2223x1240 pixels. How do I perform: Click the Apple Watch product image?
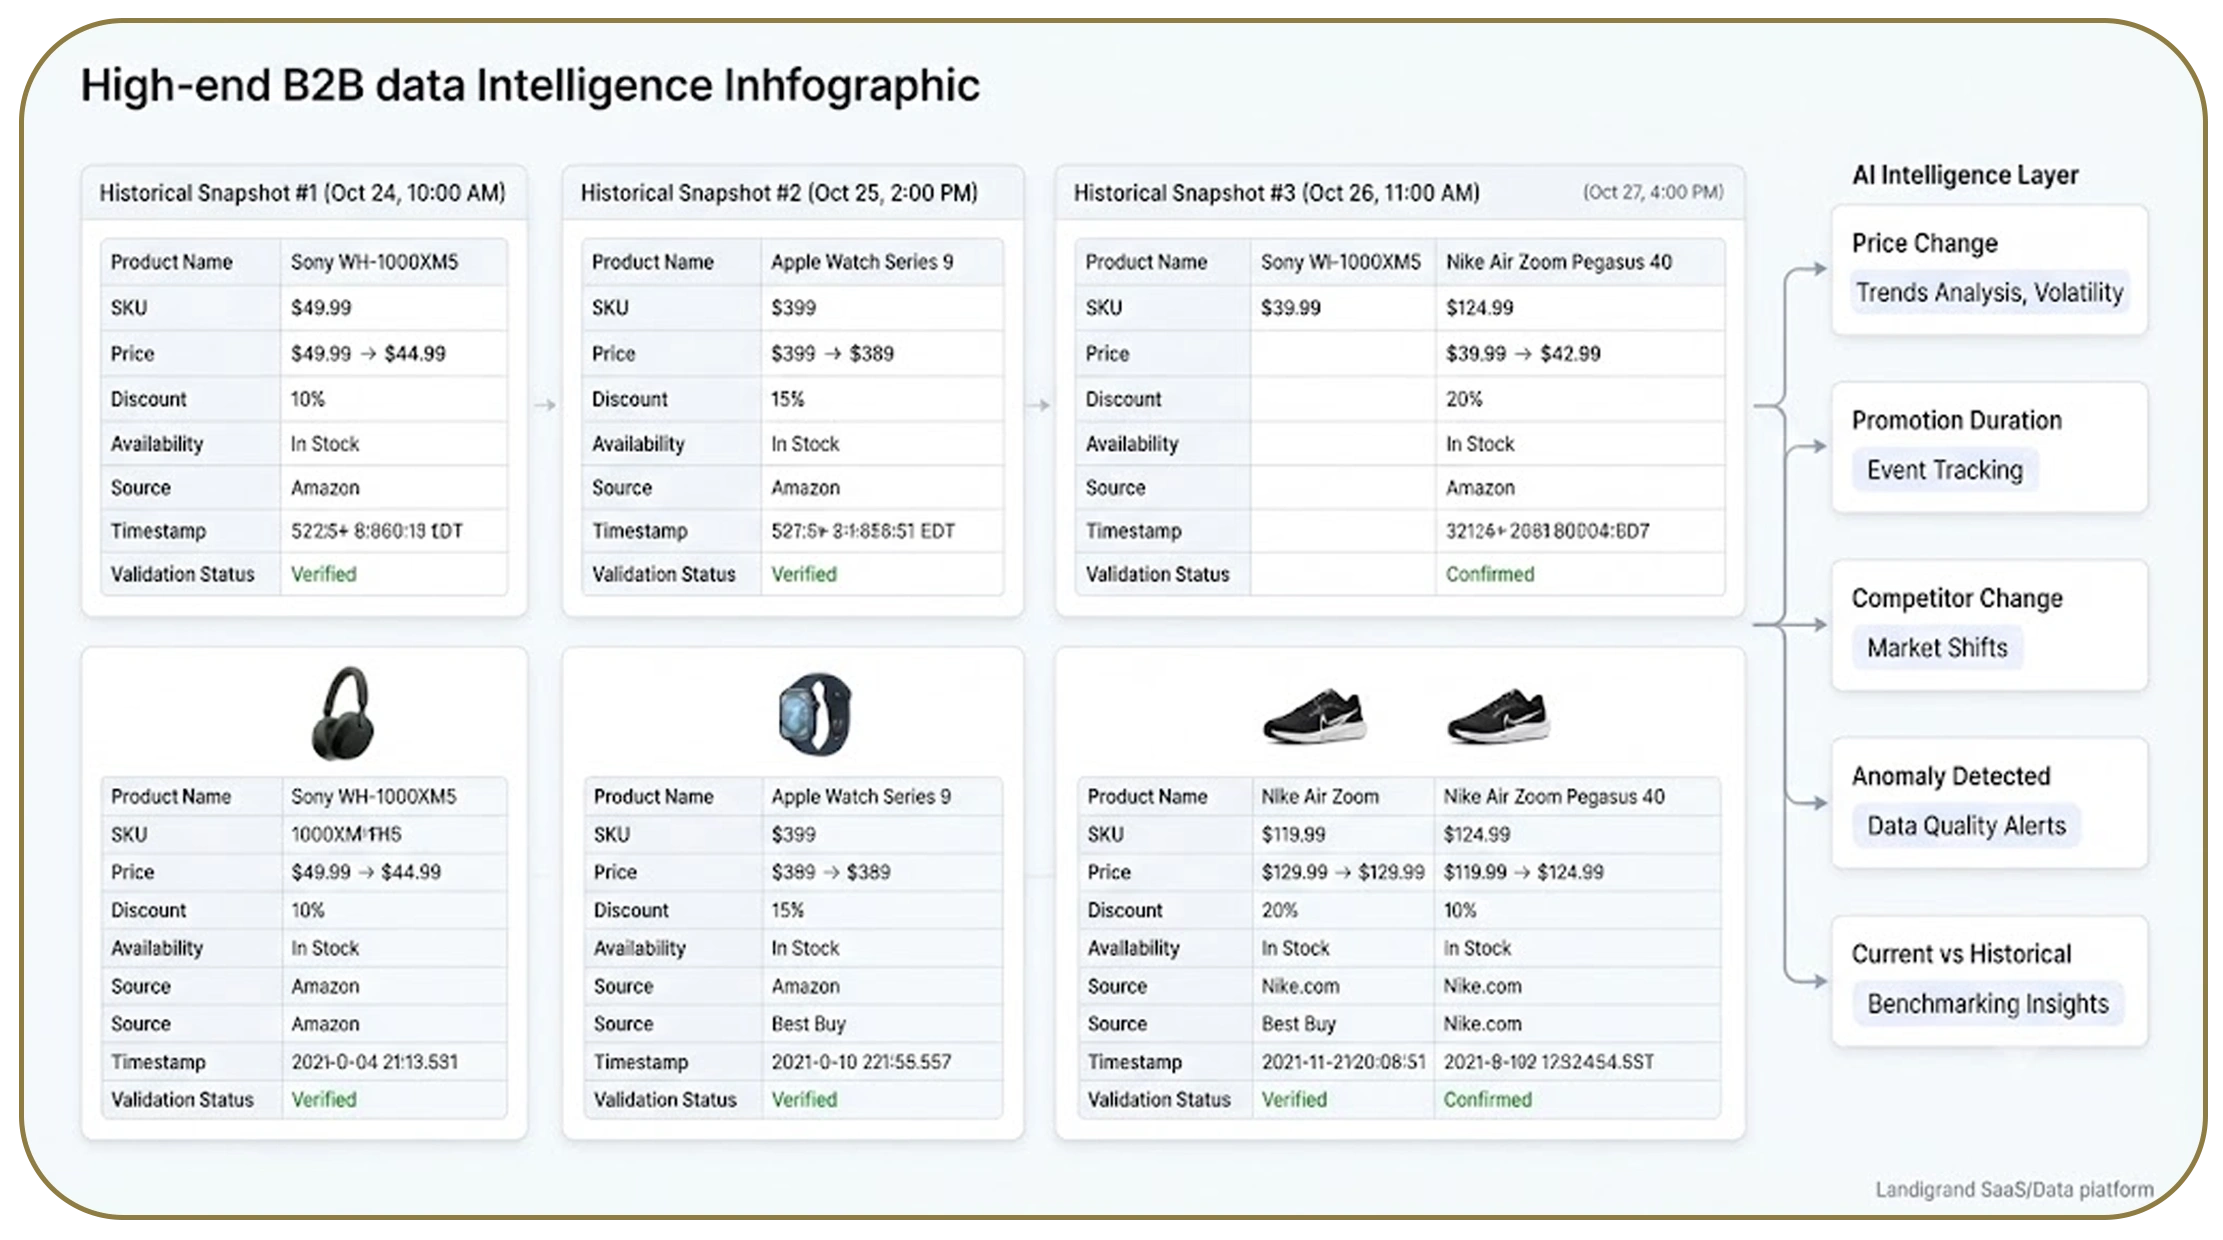[815, 714]
